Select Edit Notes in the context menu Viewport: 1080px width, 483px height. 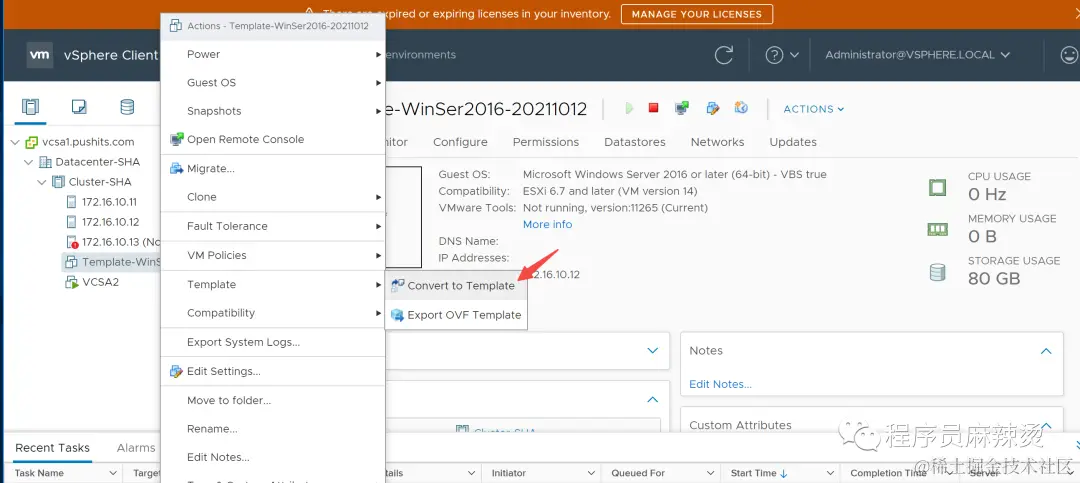click(272, 457)
